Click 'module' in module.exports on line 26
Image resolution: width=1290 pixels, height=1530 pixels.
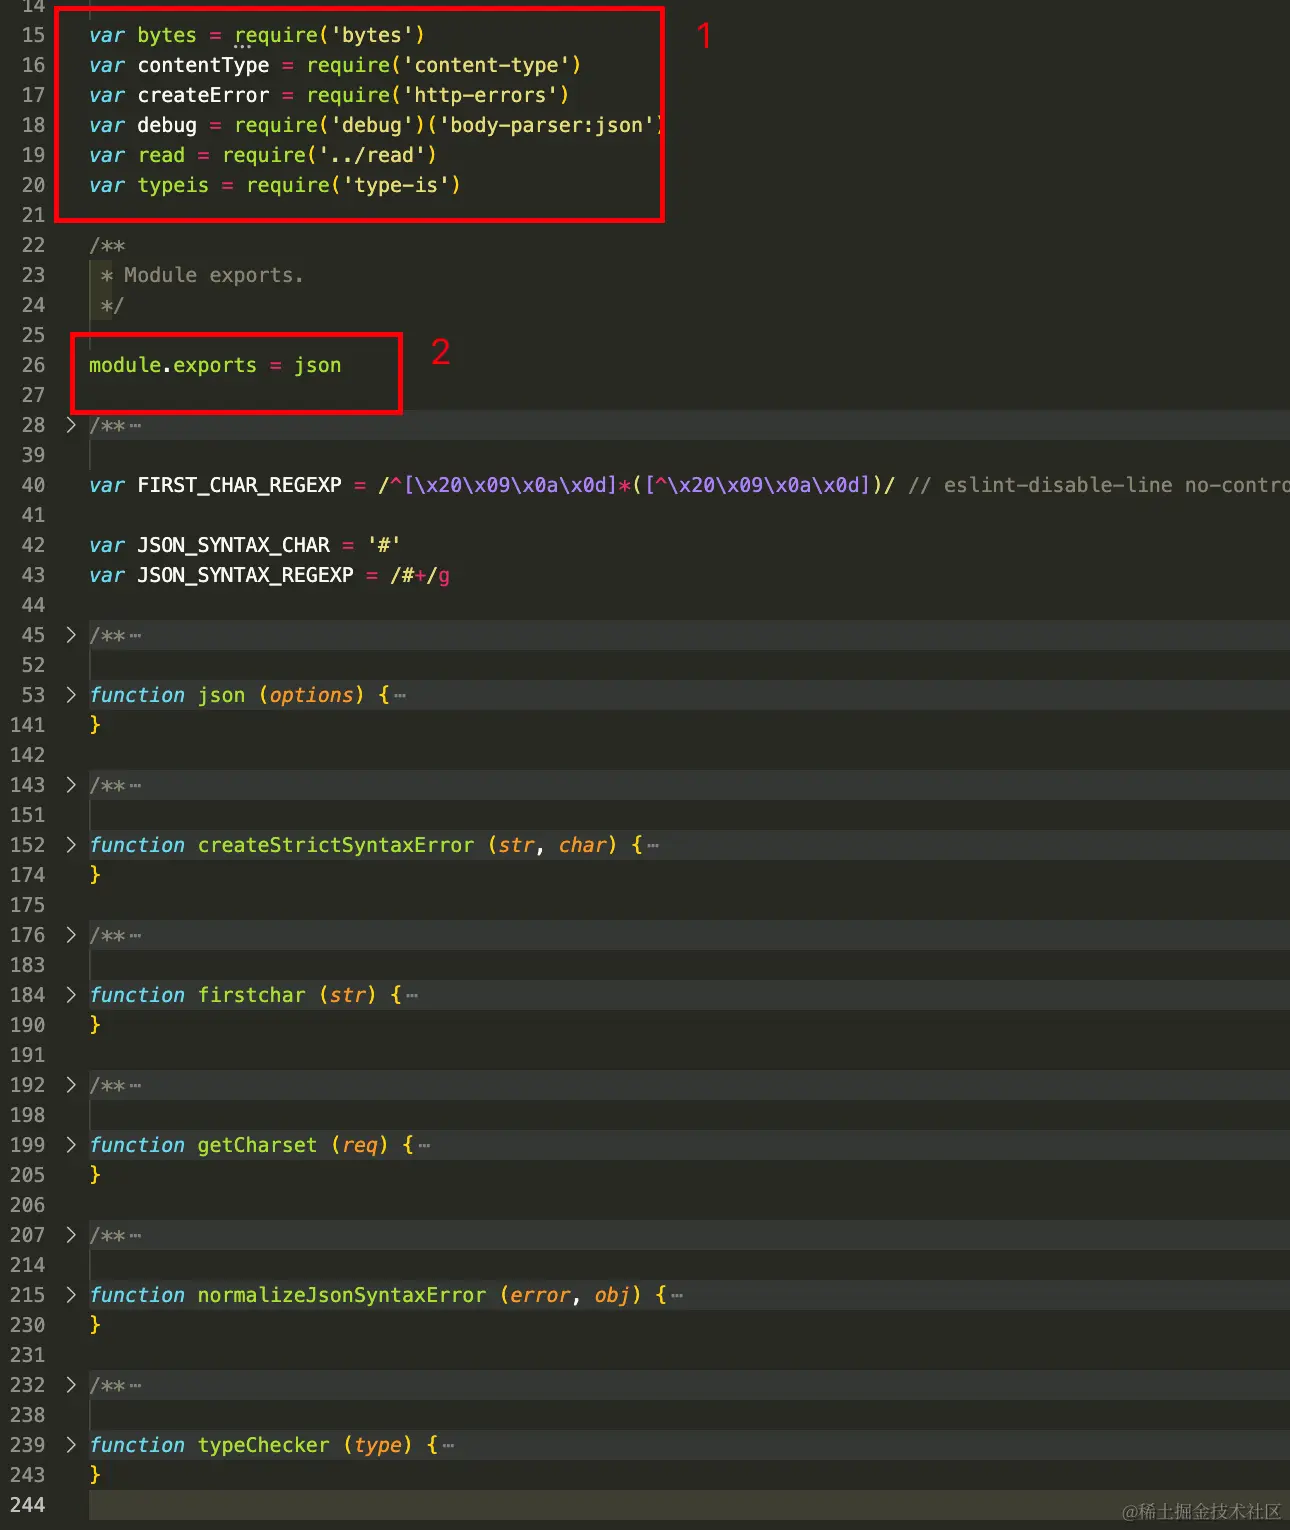click(125, 365)
